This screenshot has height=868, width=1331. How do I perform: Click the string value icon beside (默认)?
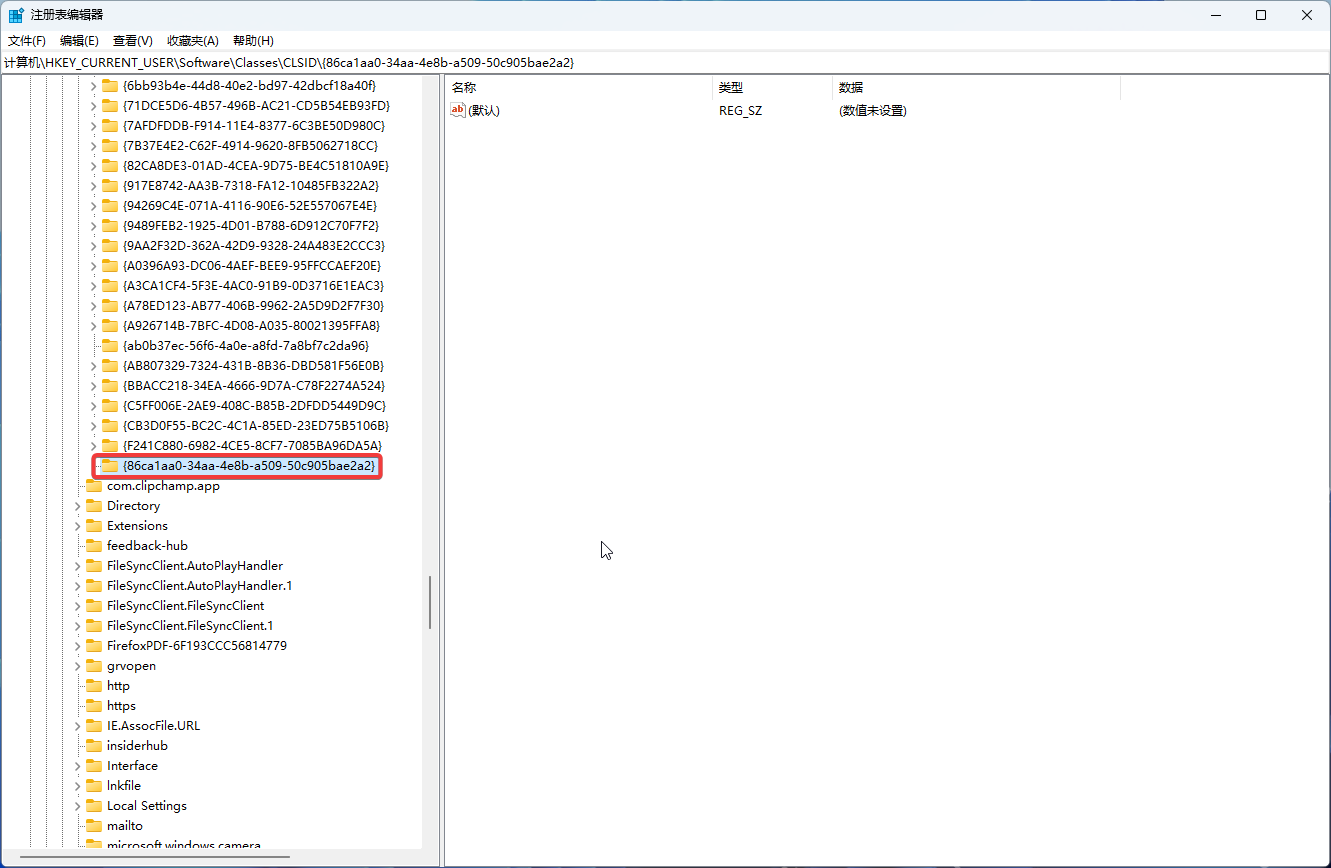coord(458,110)
